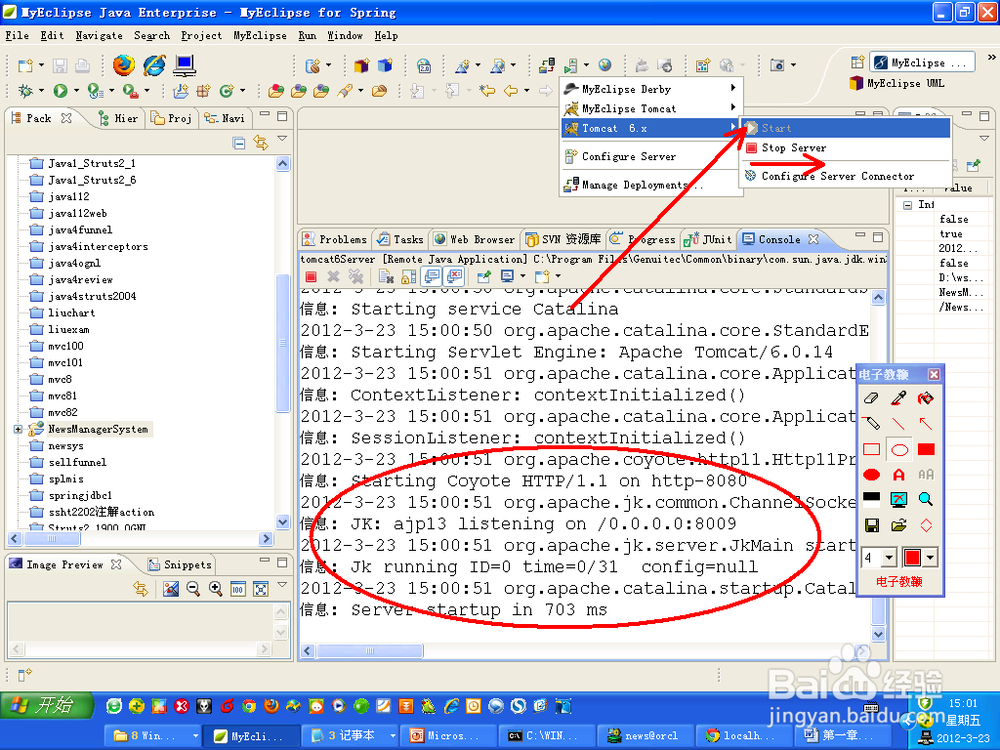Click the localh... taskbar button
The image size is (1000, 750).
pos(742,736)
